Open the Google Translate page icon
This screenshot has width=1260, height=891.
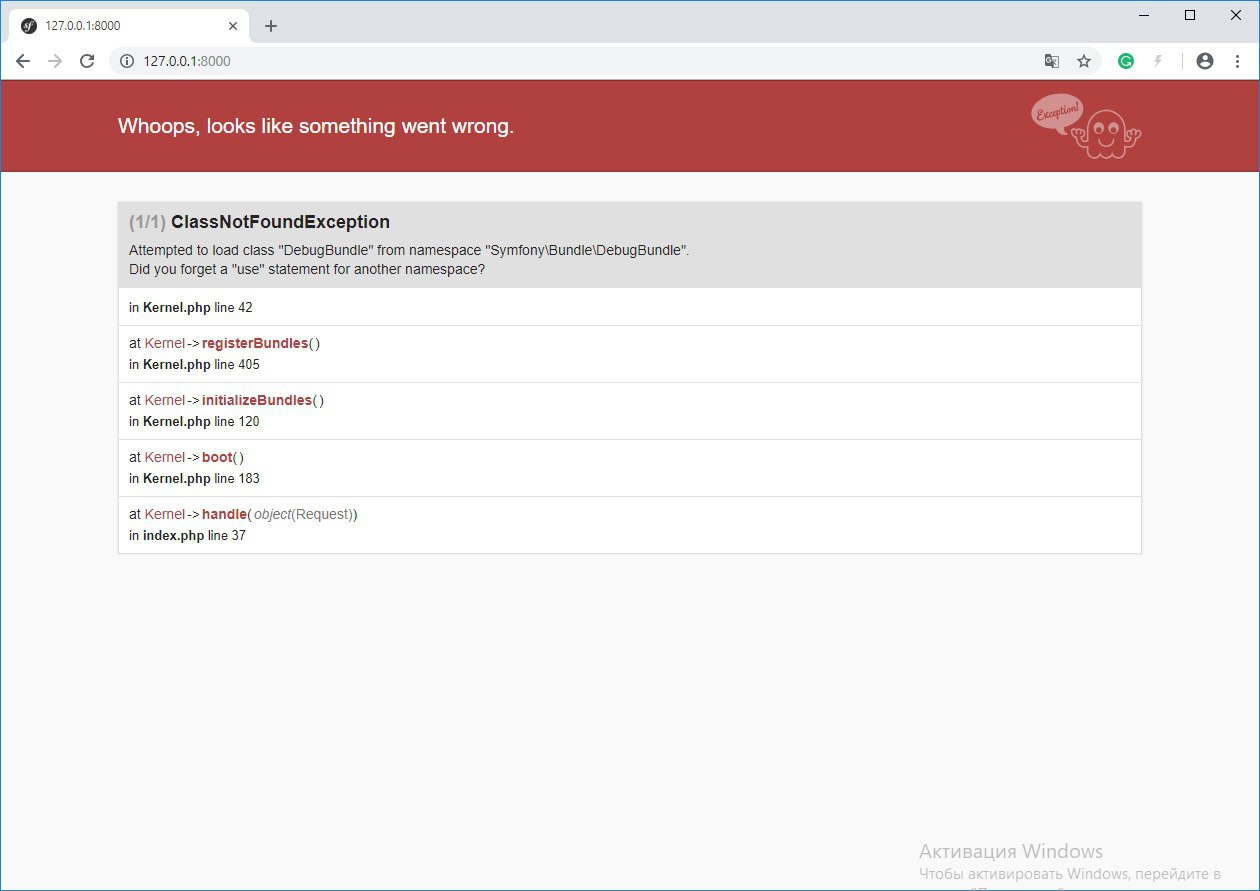pyautogui.click(x=1052, y=61)
